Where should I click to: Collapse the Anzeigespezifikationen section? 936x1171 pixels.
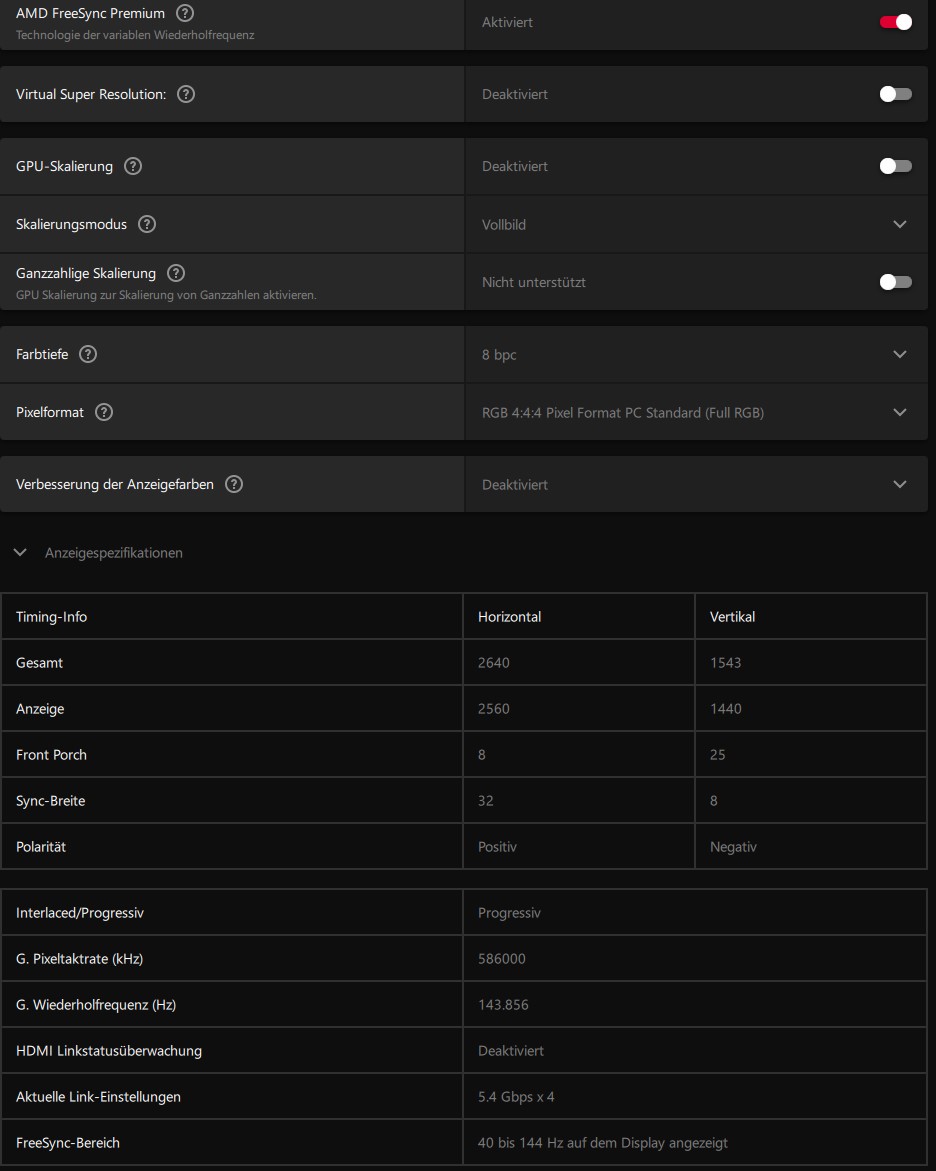coord(20,552)
